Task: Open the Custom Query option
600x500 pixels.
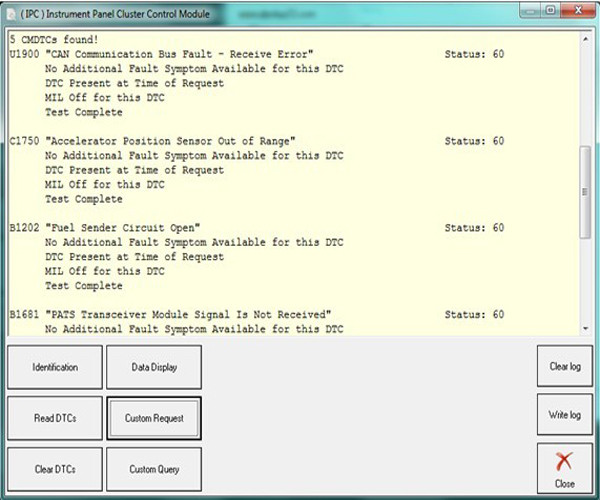Action: 154,469
